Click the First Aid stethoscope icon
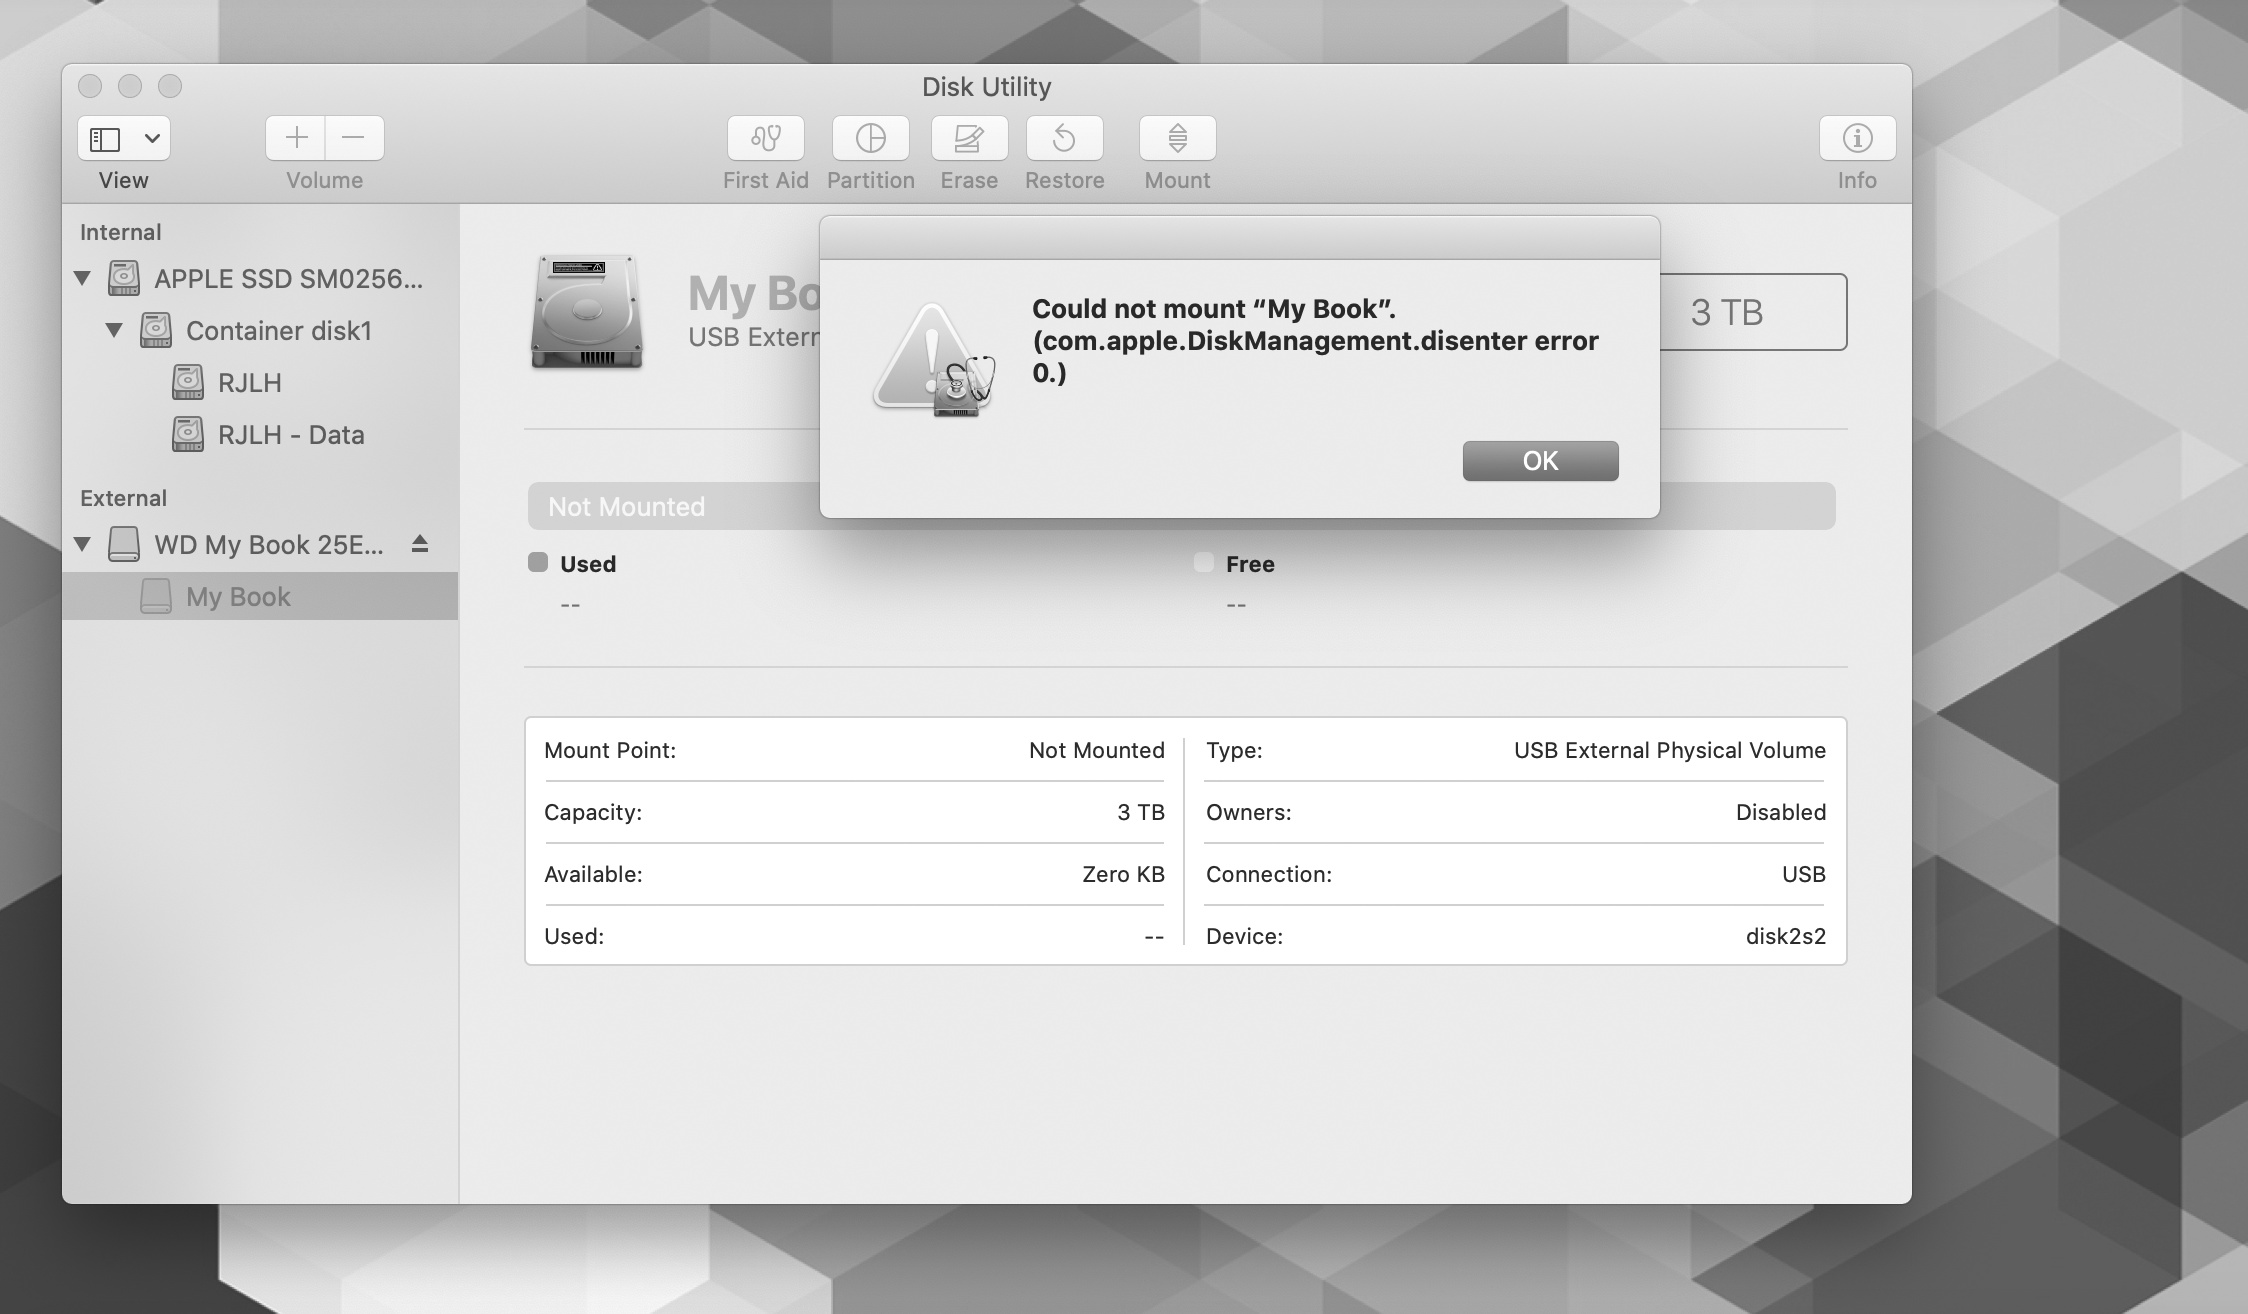This screenshot has height=1314, width=2248. click(x=765, y=138)
